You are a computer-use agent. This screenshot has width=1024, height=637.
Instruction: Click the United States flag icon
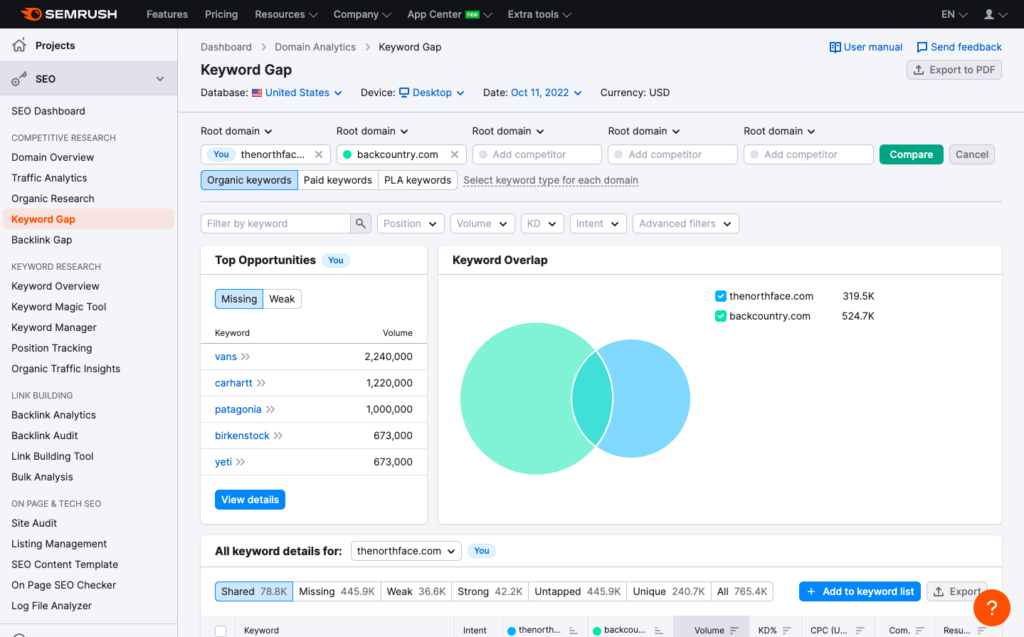[257, 93]
